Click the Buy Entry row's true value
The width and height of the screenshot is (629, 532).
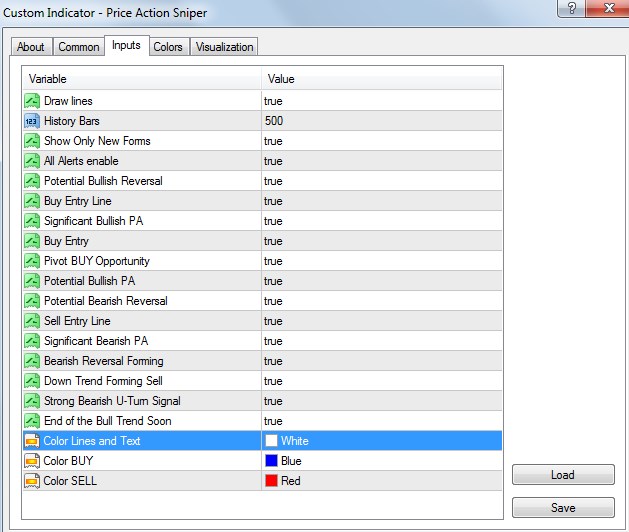[381, 241]
